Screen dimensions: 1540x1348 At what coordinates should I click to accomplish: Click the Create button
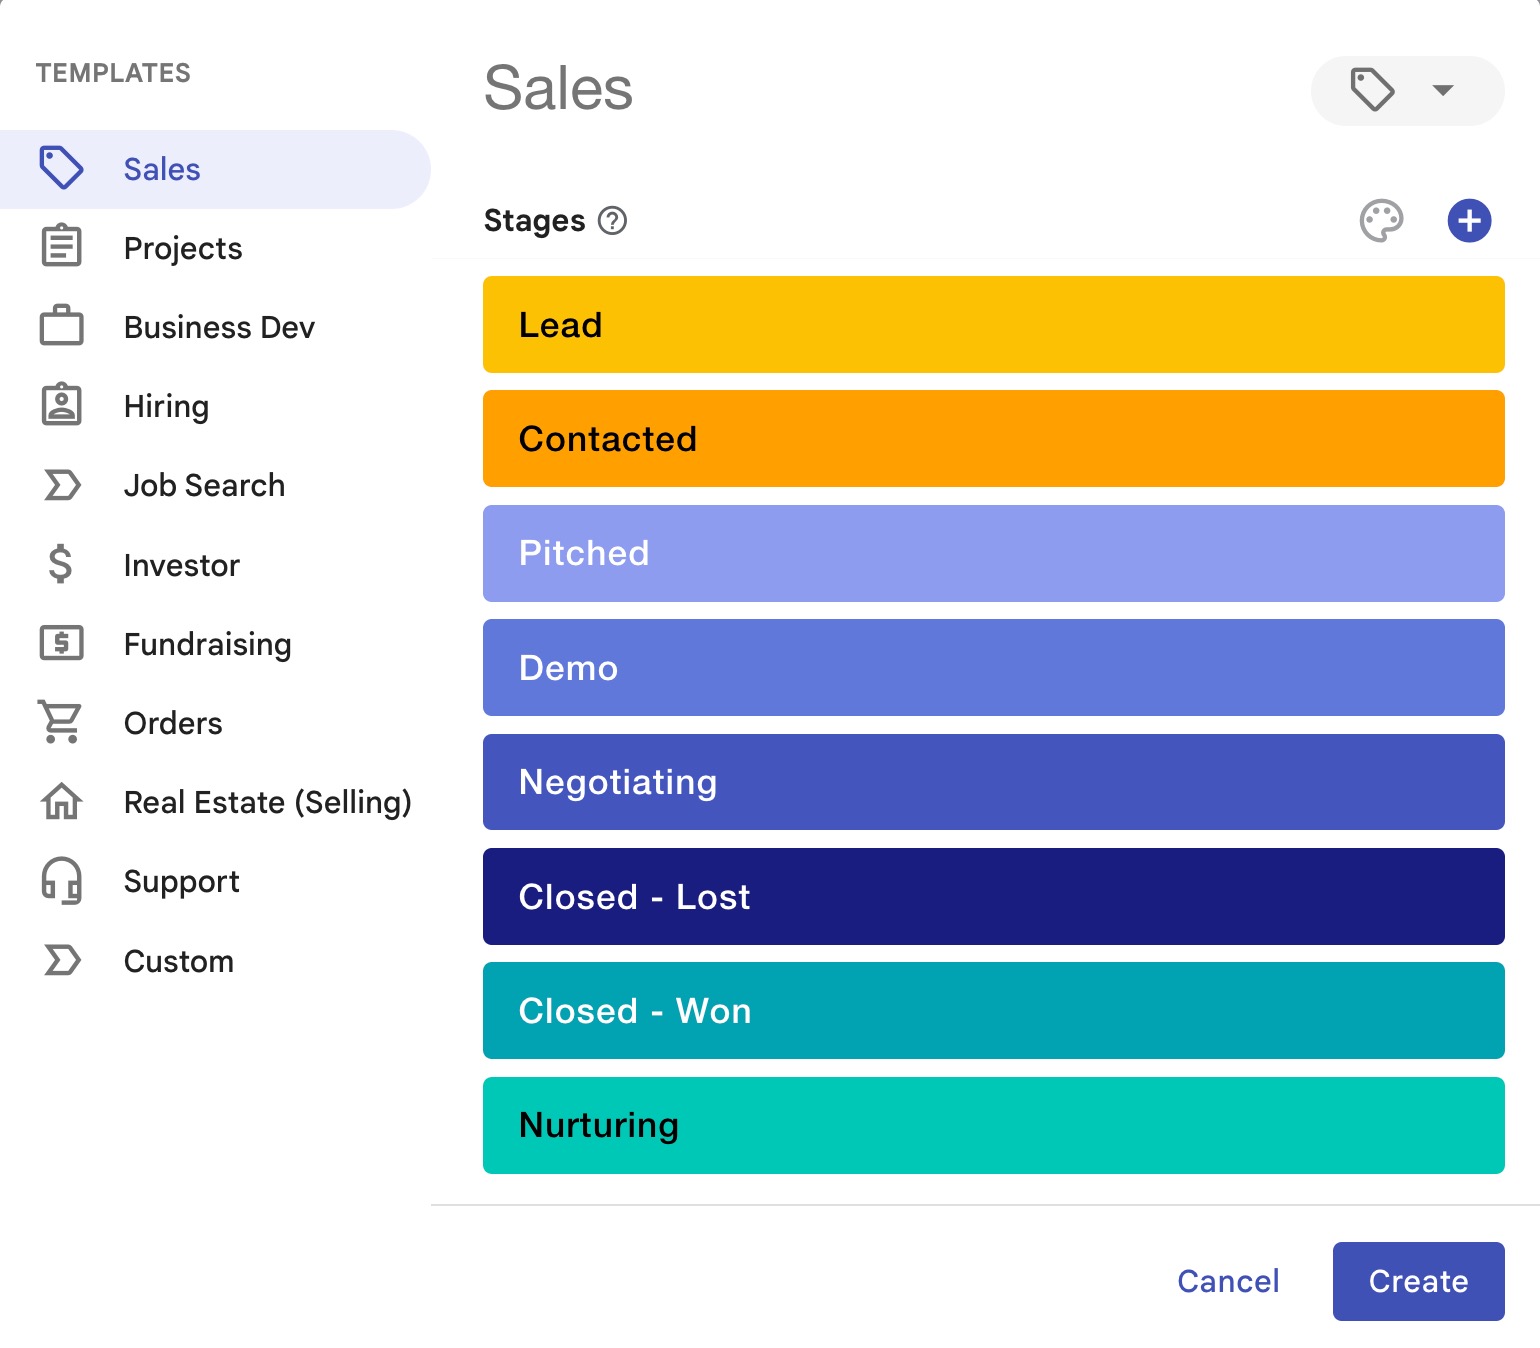click(1418, 1281)
